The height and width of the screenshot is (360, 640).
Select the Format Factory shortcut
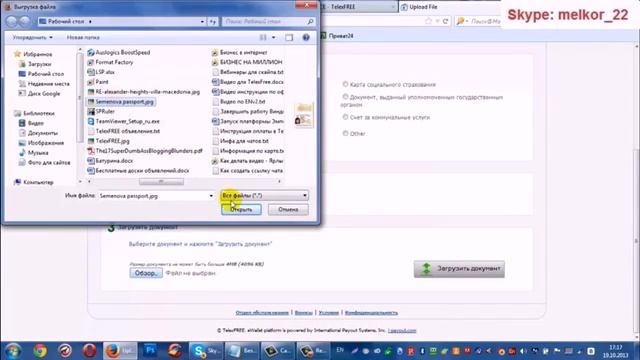(x=114, y=62)
